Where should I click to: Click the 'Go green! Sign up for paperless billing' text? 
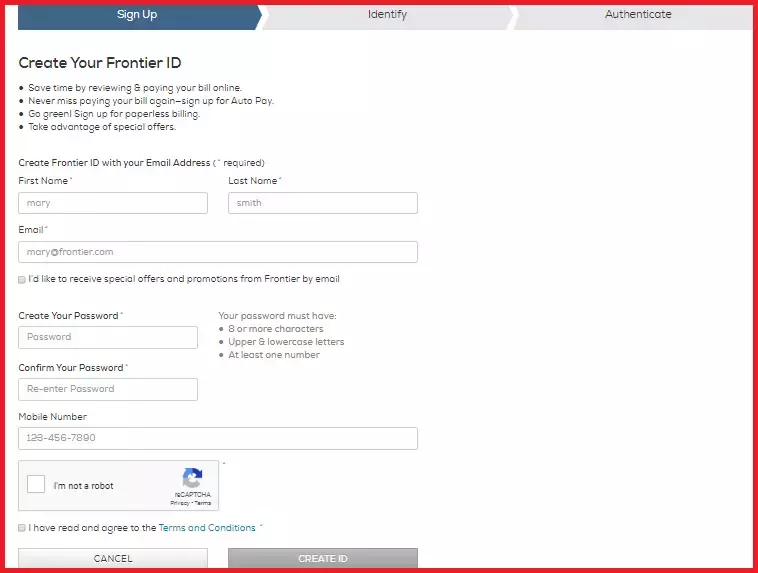click(114, 114)
